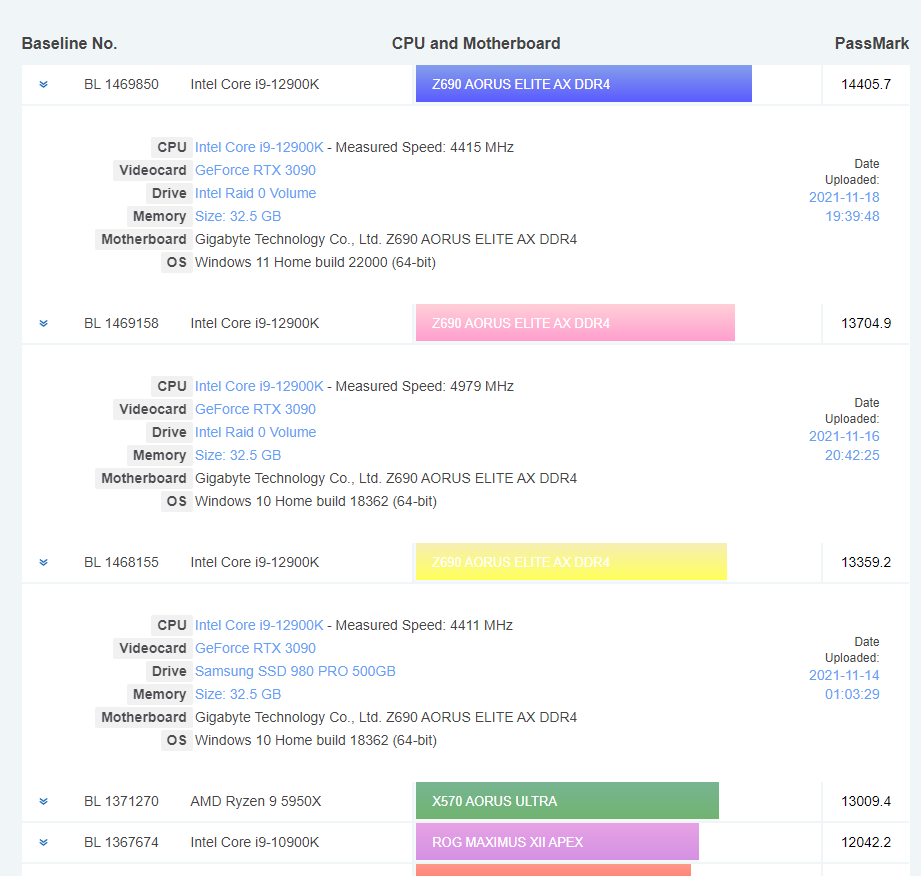
Task: Click OS label beside Windows 11 Home
Action: click(176, 262)
